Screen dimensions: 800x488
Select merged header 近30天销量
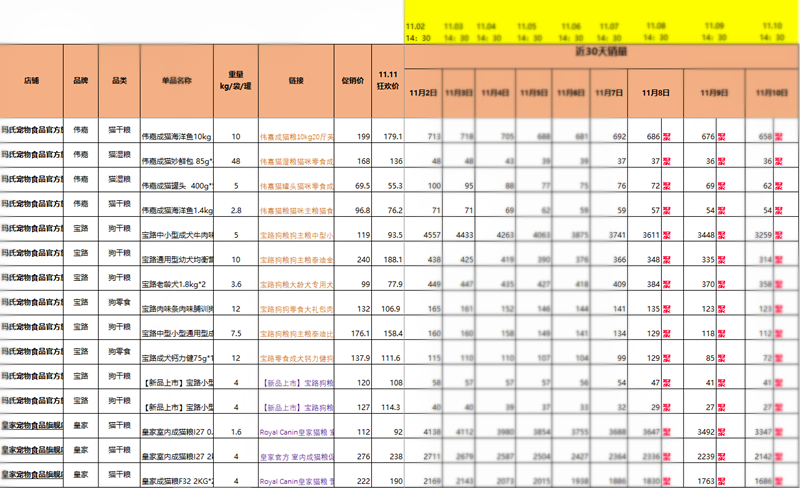[x=602, y=56]
